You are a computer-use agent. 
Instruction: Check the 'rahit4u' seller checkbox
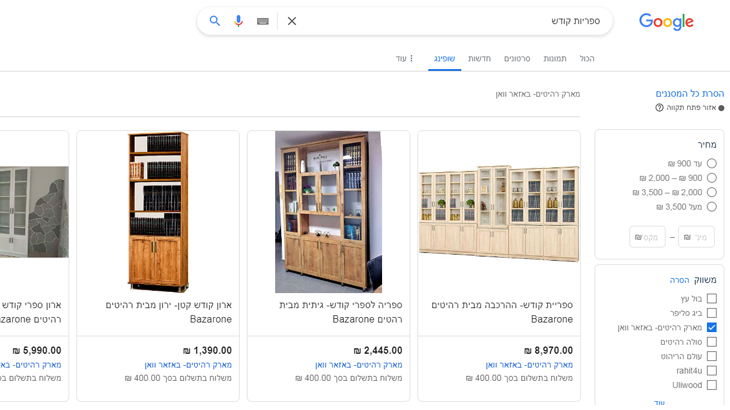[711, 370]
